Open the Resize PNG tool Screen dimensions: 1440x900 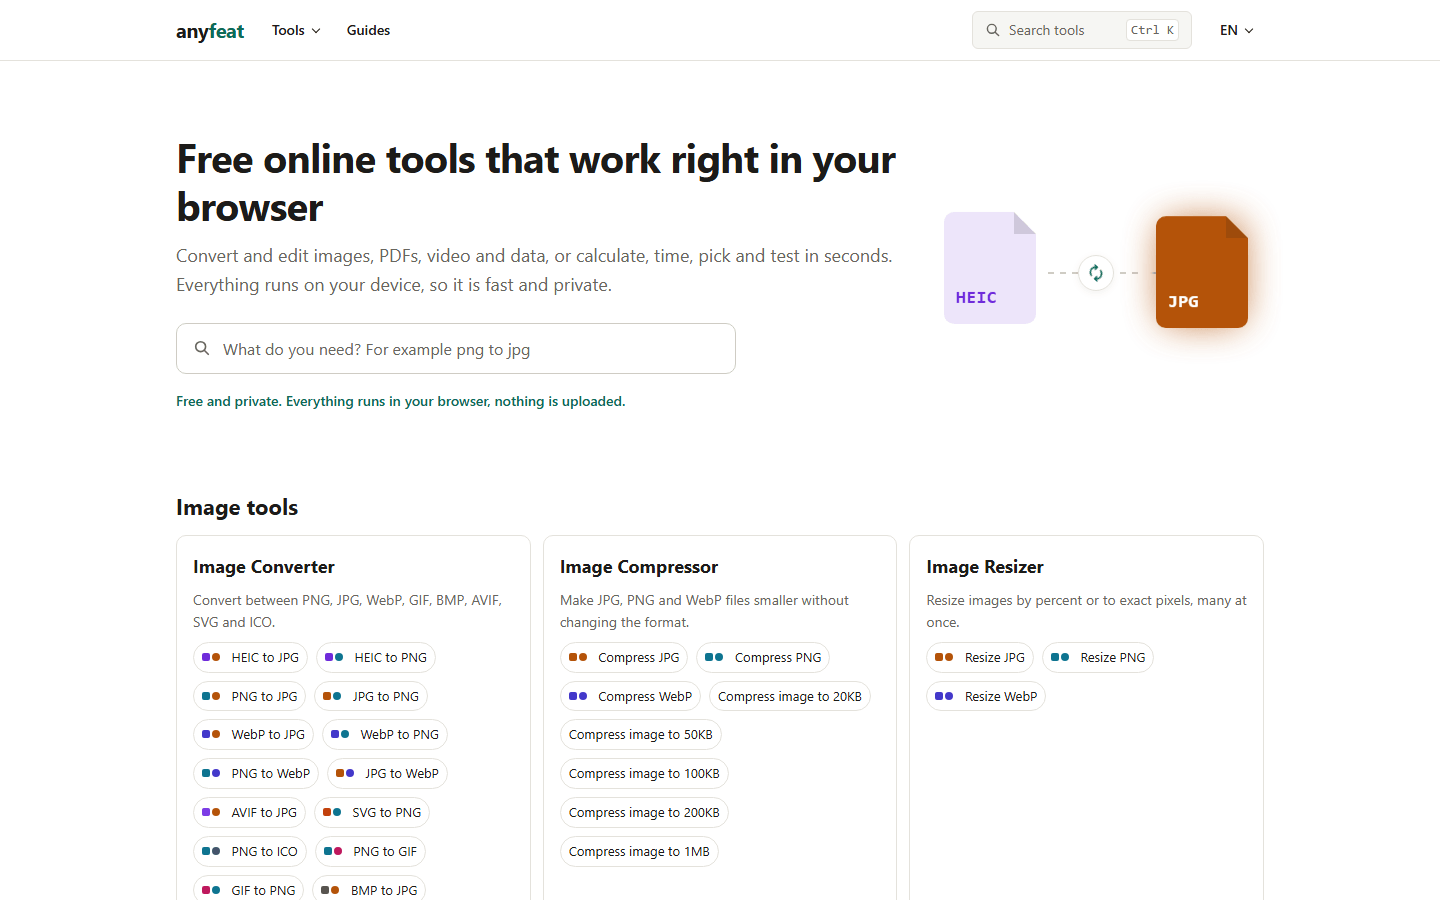click(x=1098, y=657)
